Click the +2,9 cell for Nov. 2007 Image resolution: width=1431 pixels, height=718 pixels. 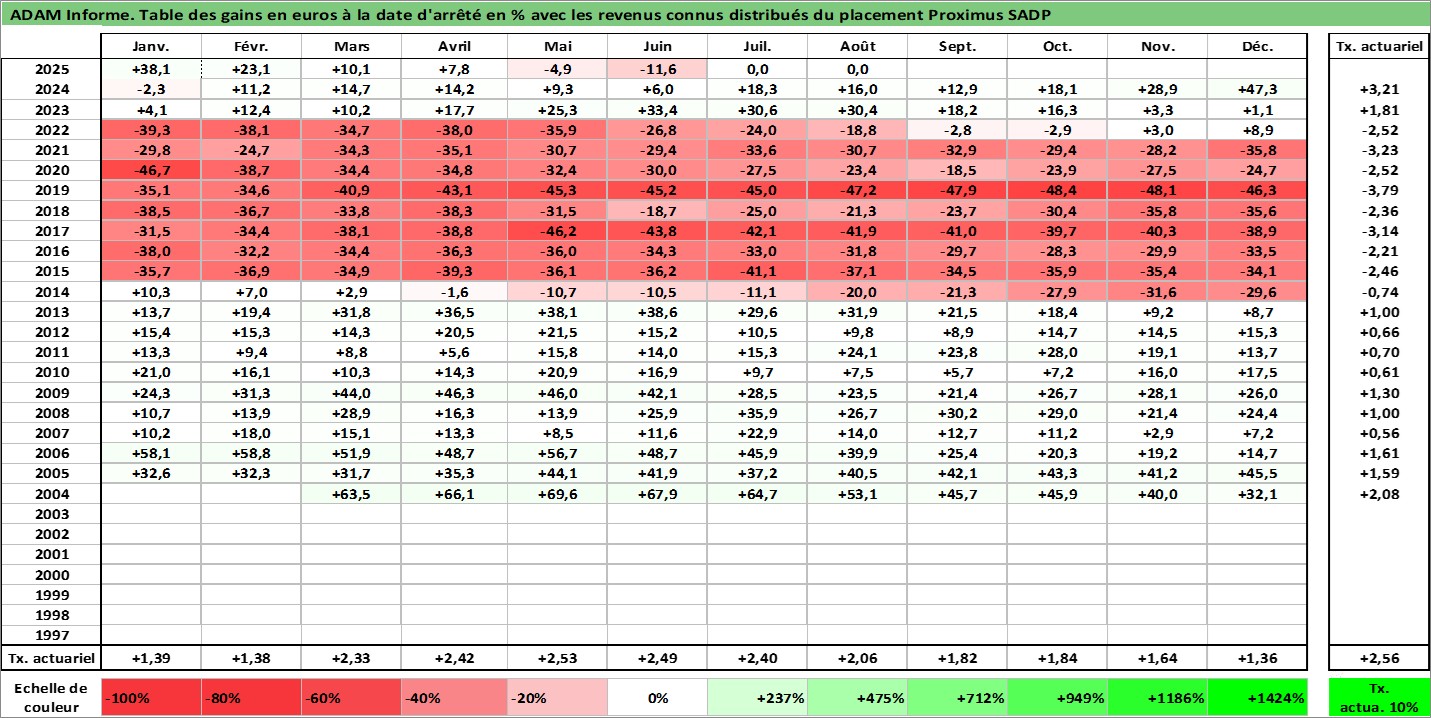click(x=1157, y=433)
